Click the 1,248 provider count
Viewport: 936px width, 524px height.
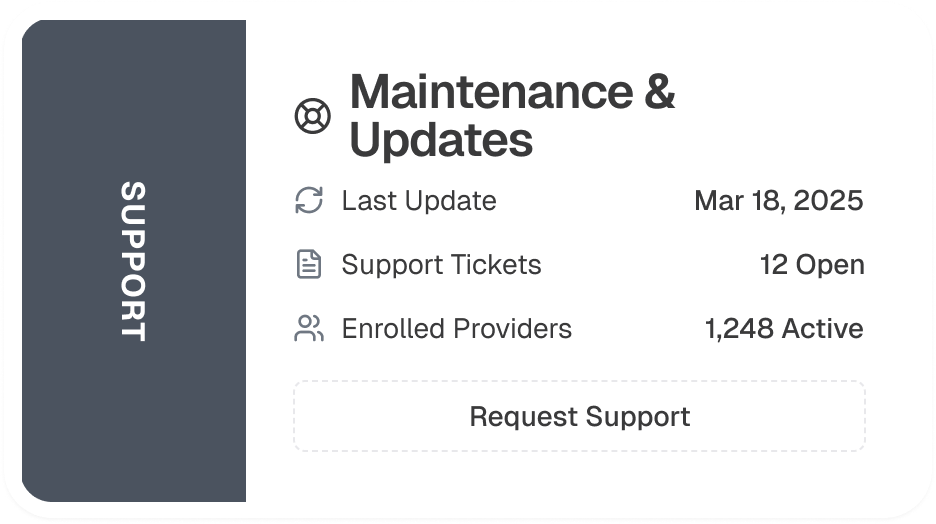pos(741,329)
